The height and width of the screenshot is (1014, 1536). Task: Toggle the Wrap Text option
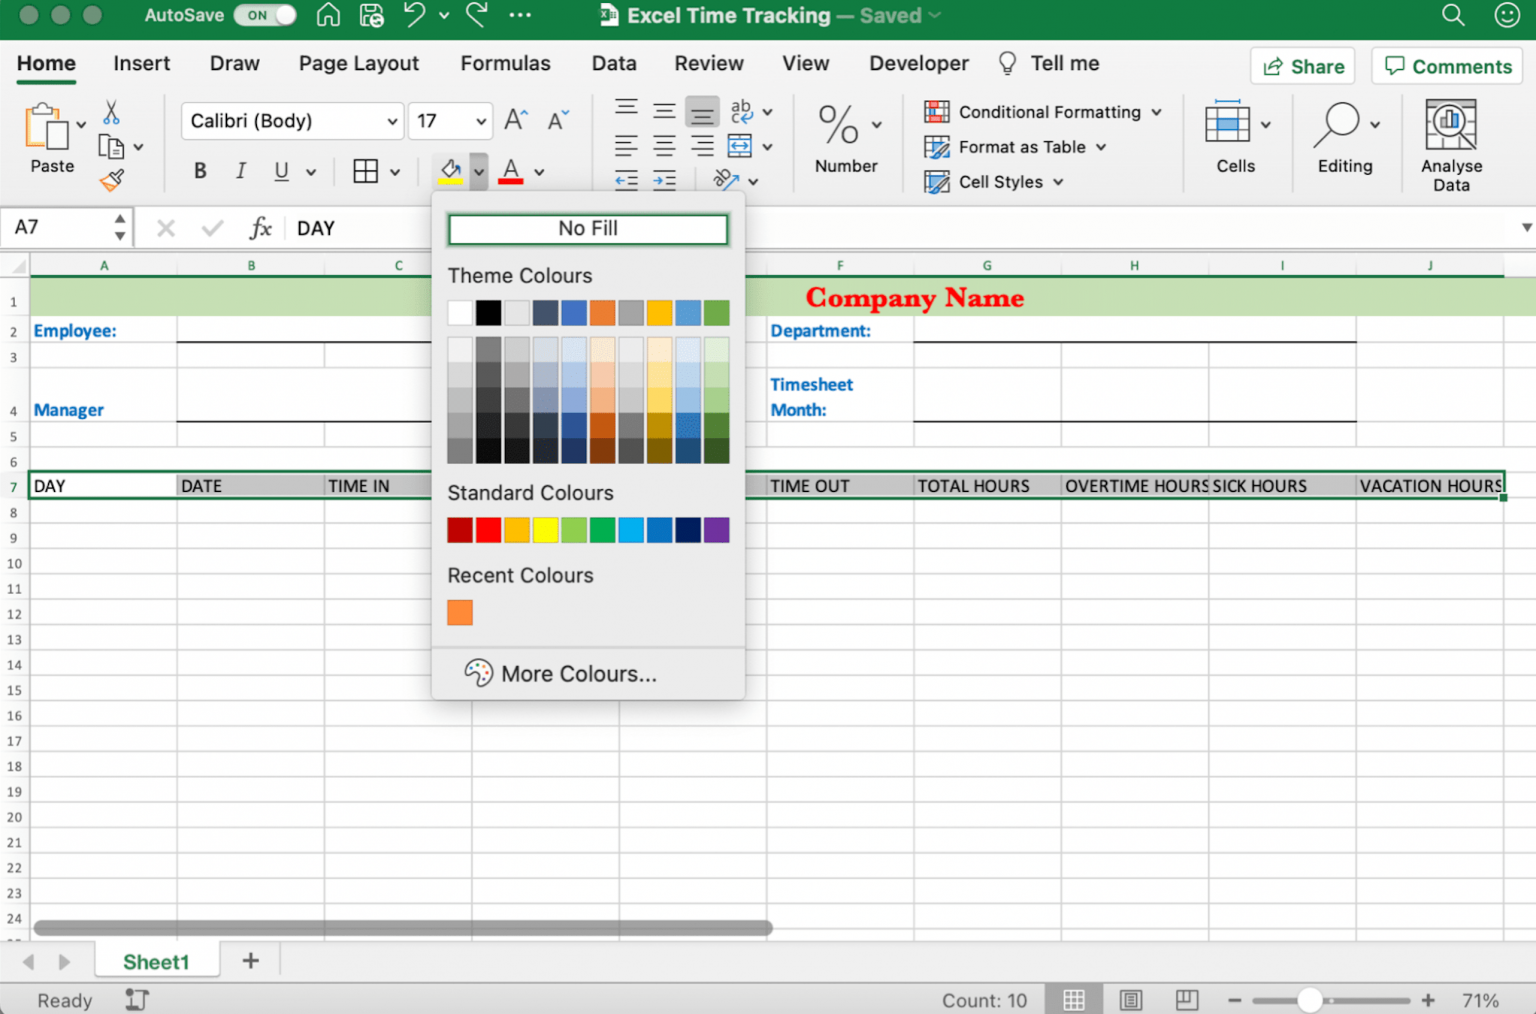pos(742,112)
